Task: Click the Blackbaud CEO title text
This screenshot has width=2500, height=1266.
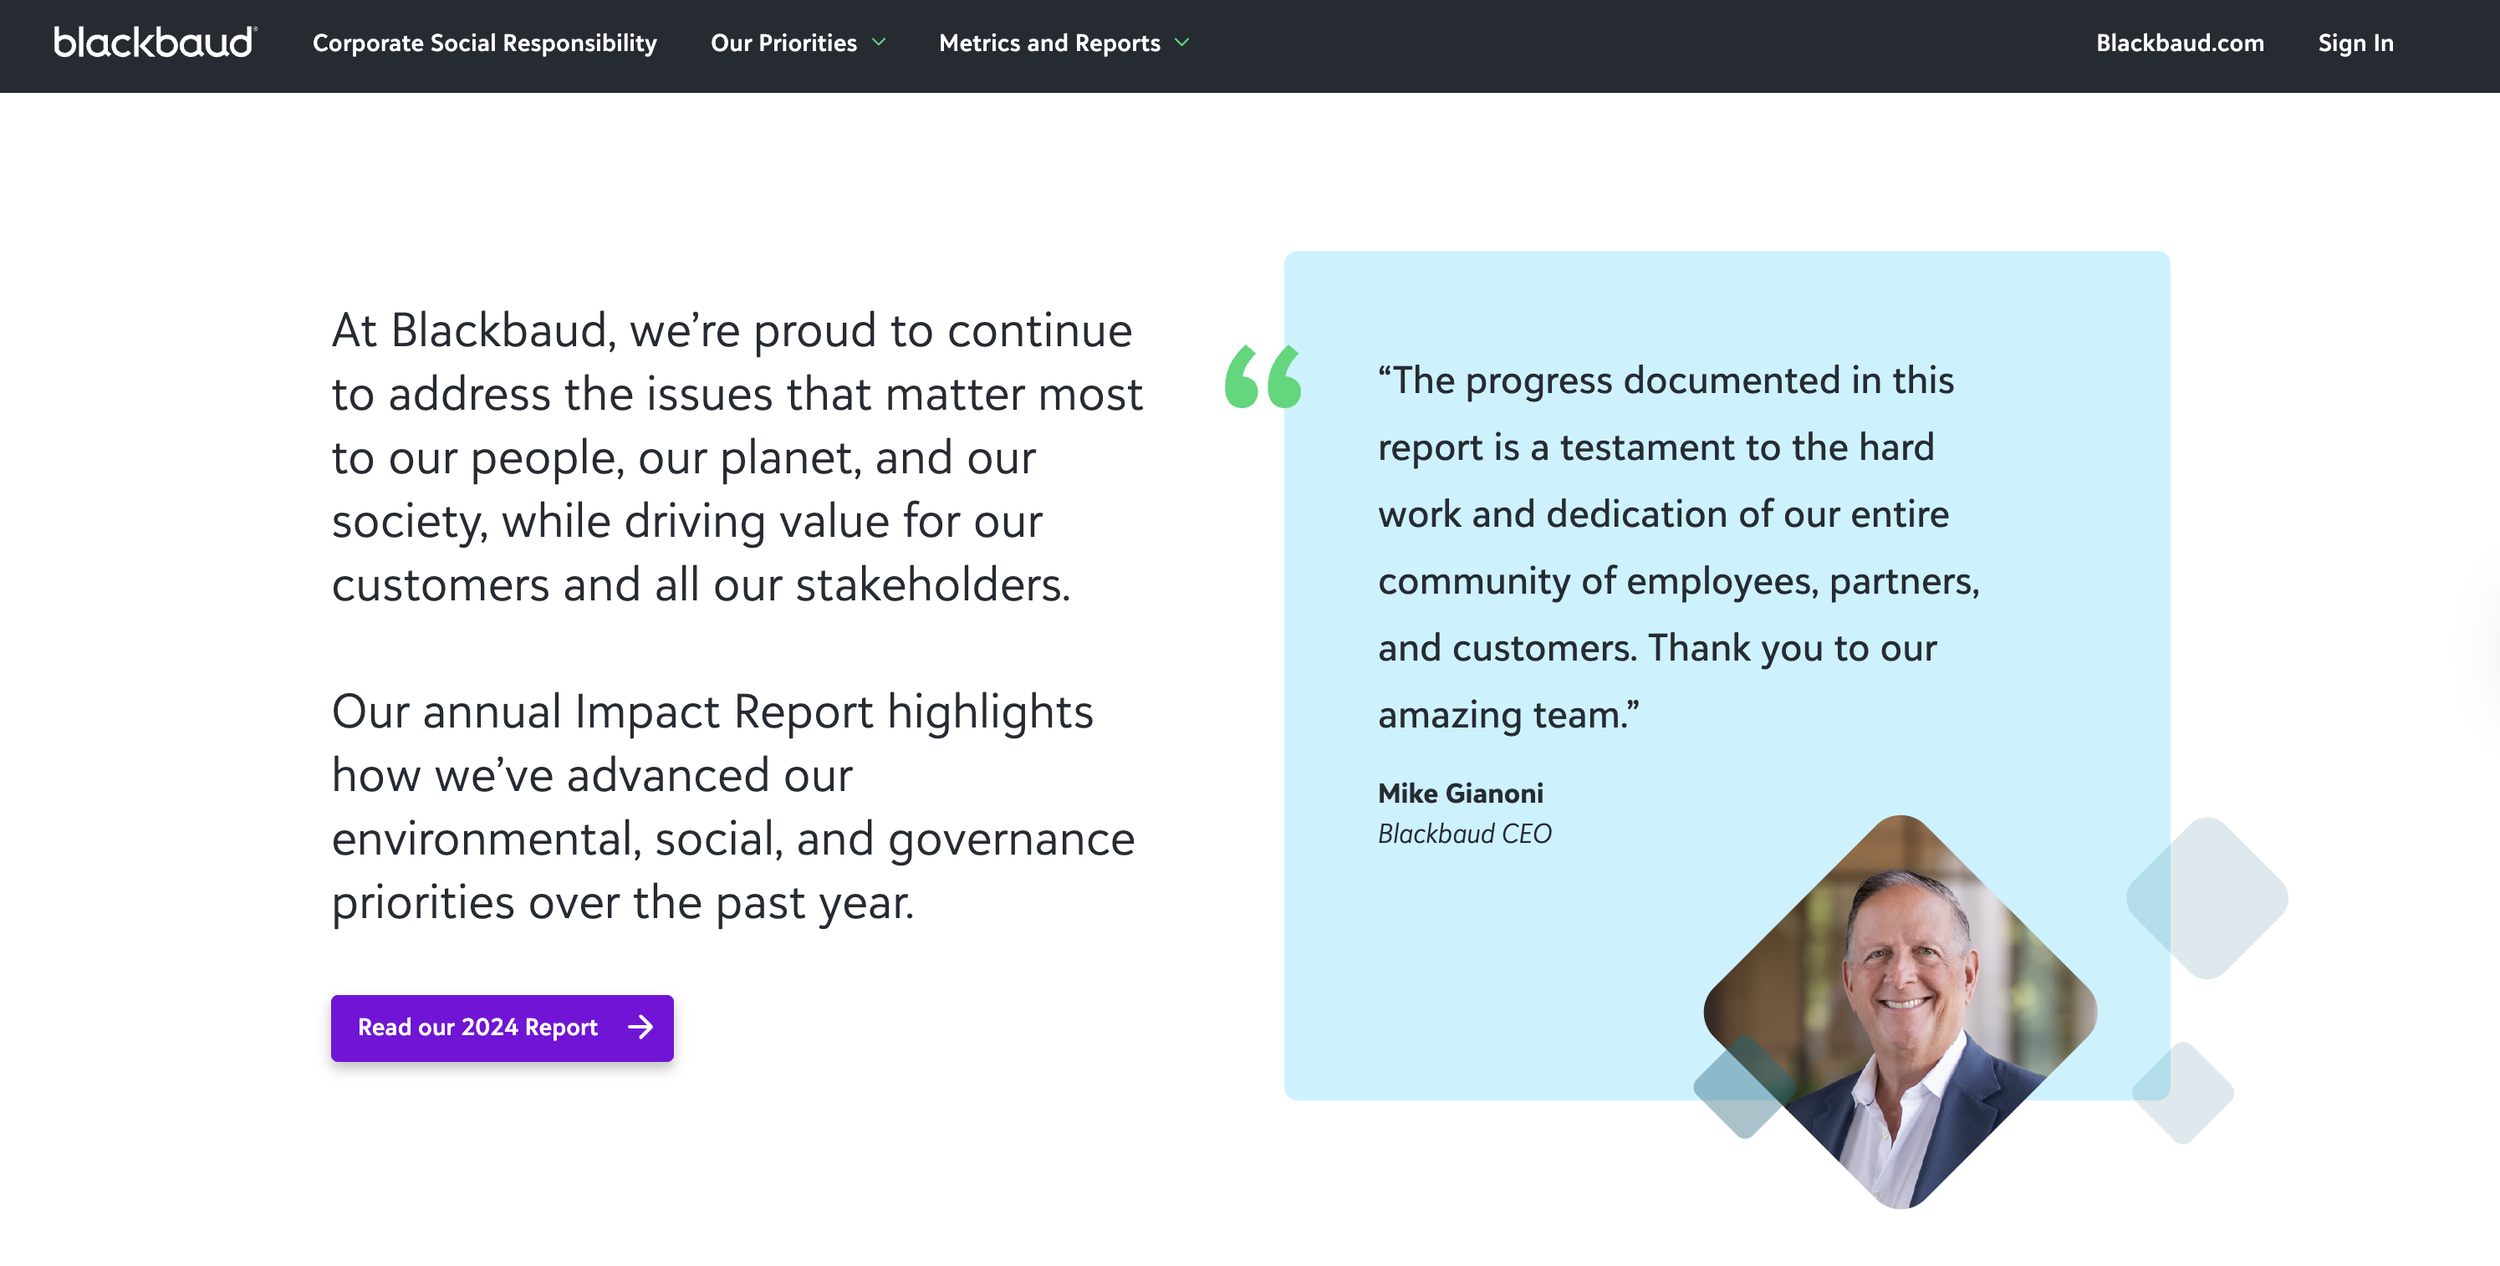Action: [x=1463, y=833]
